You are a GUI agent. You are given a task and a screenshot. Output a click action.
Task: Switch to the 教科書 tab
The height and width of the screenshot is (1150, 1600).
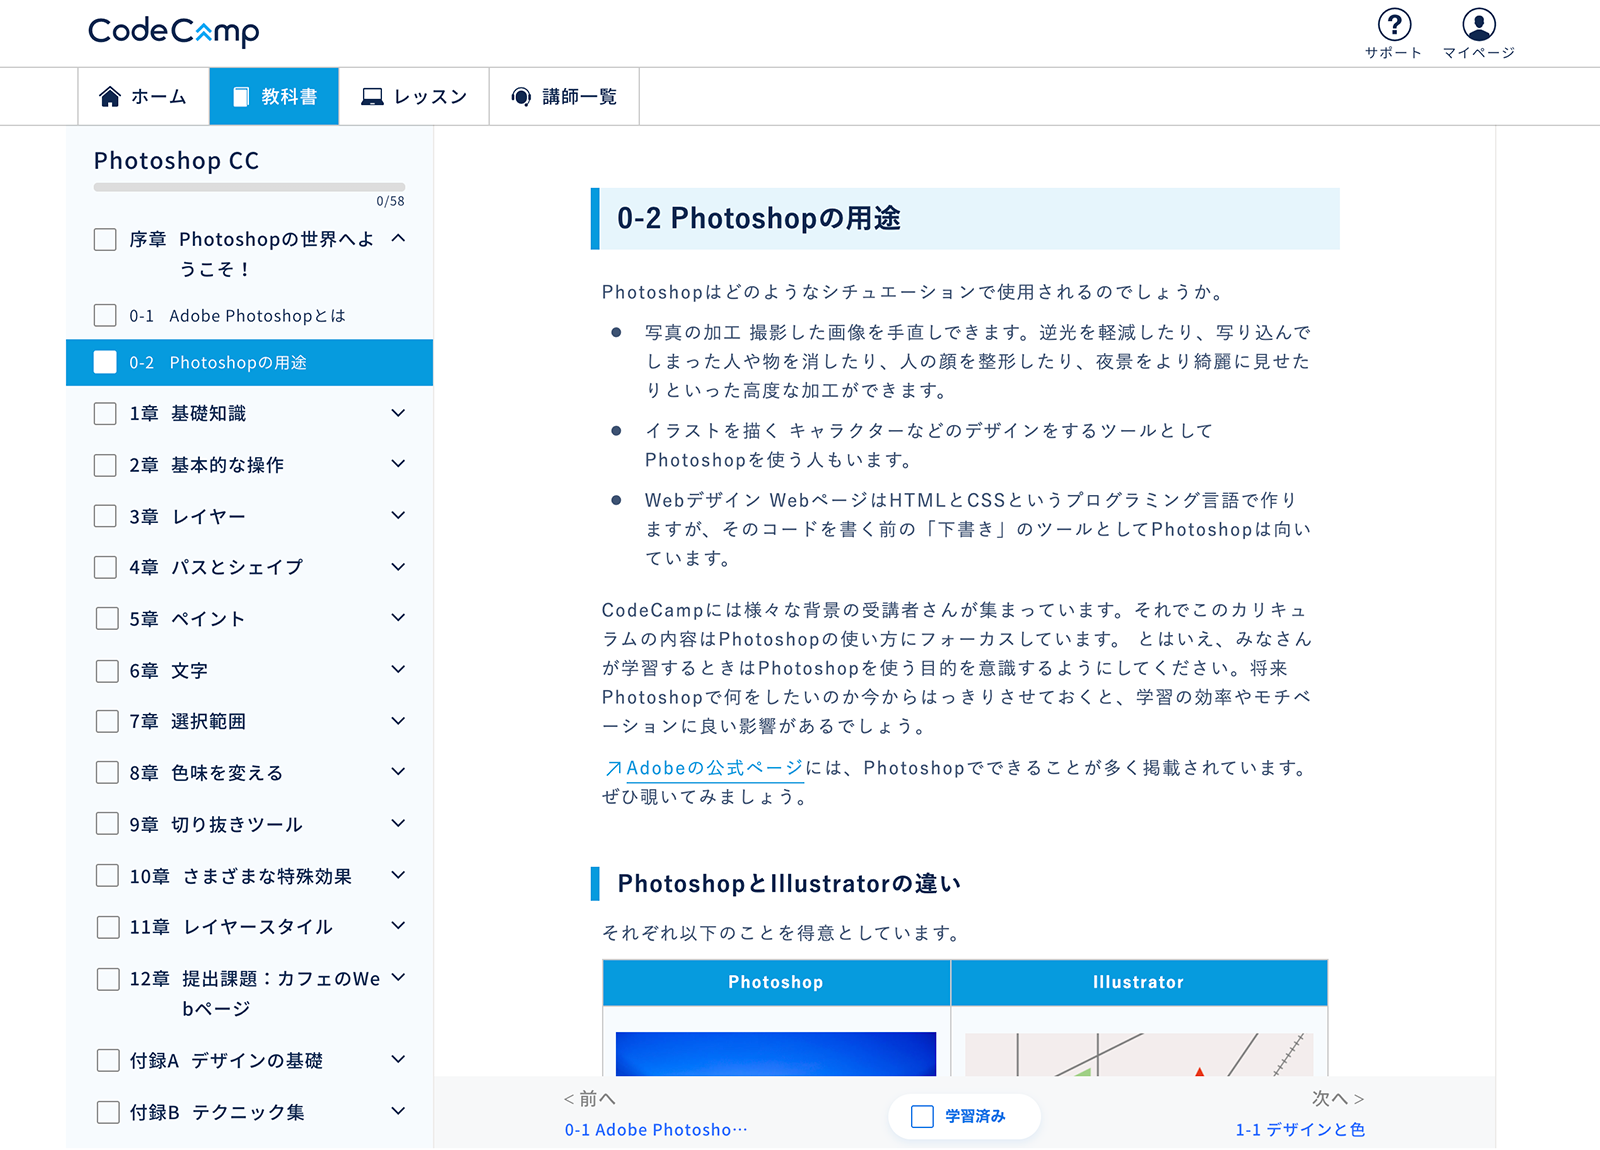(274, 96)
